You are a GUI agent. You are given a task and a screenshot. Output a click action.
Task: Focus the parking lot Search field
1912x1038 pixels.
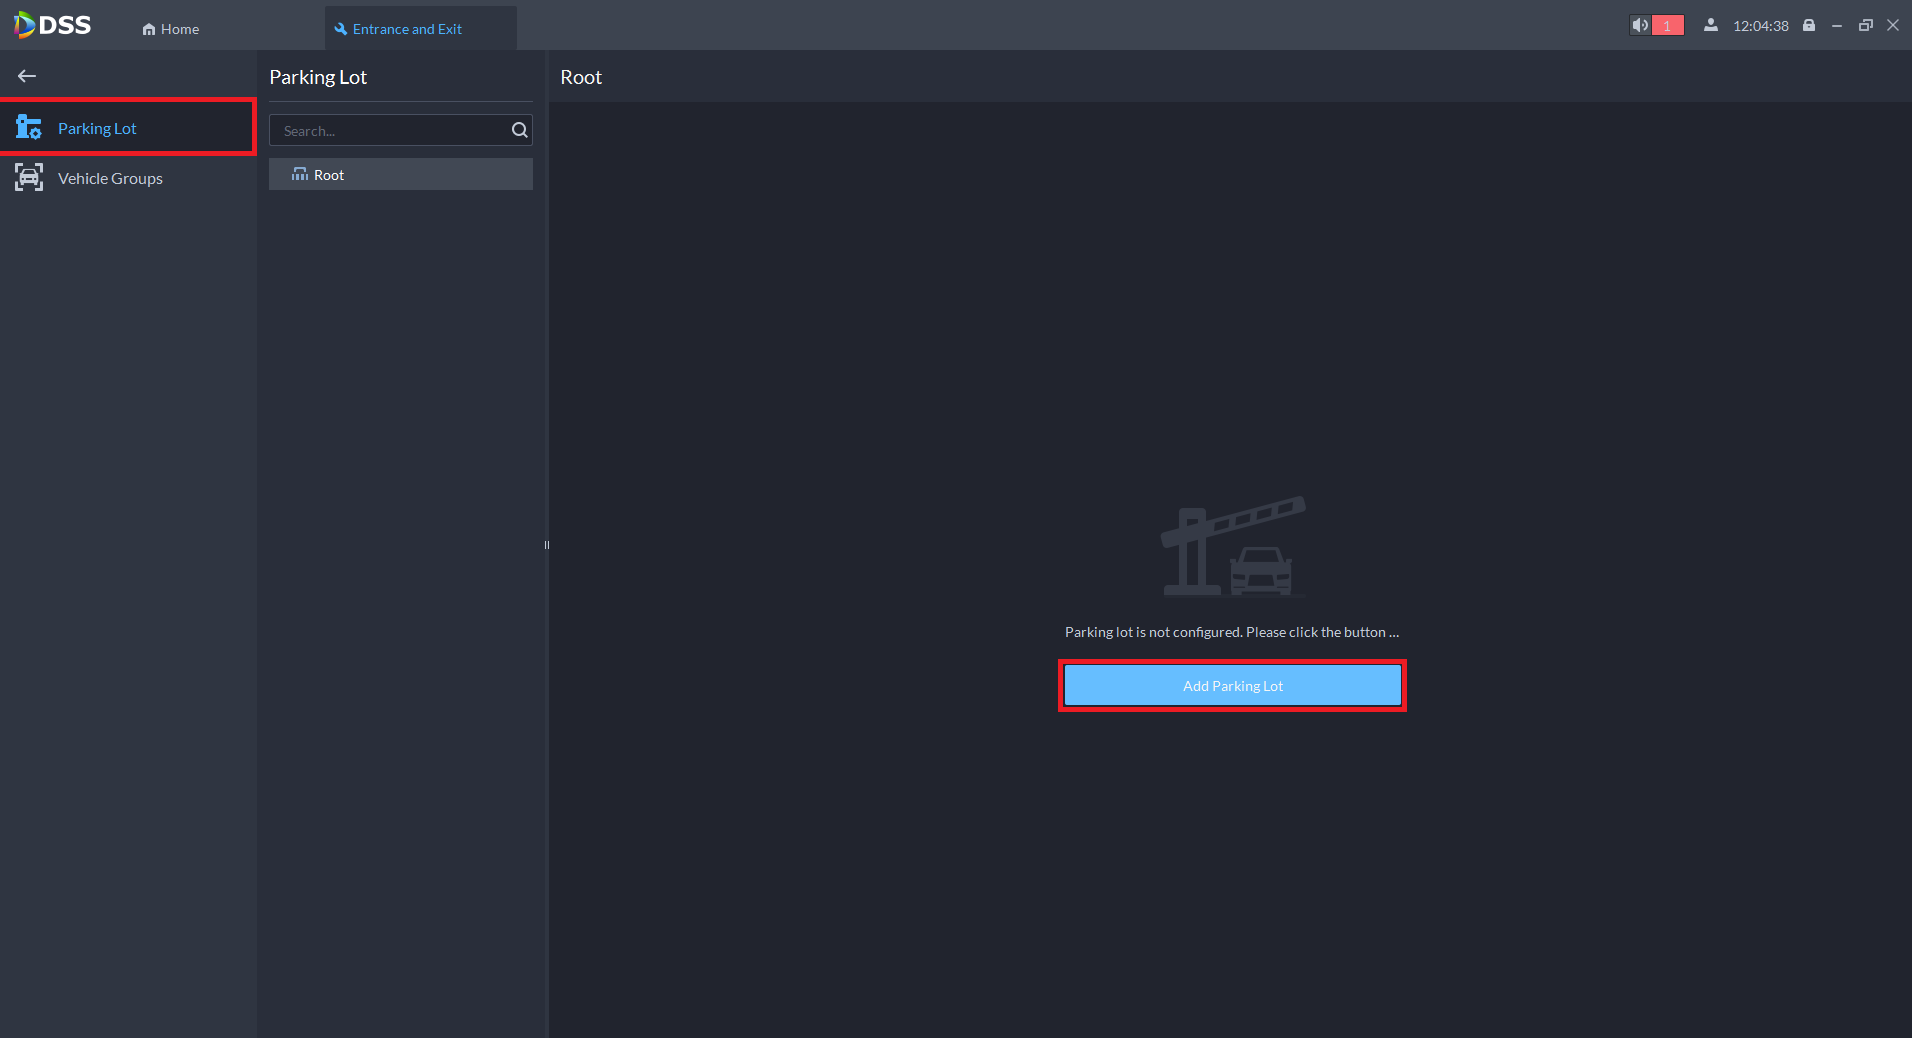point(400,130)
